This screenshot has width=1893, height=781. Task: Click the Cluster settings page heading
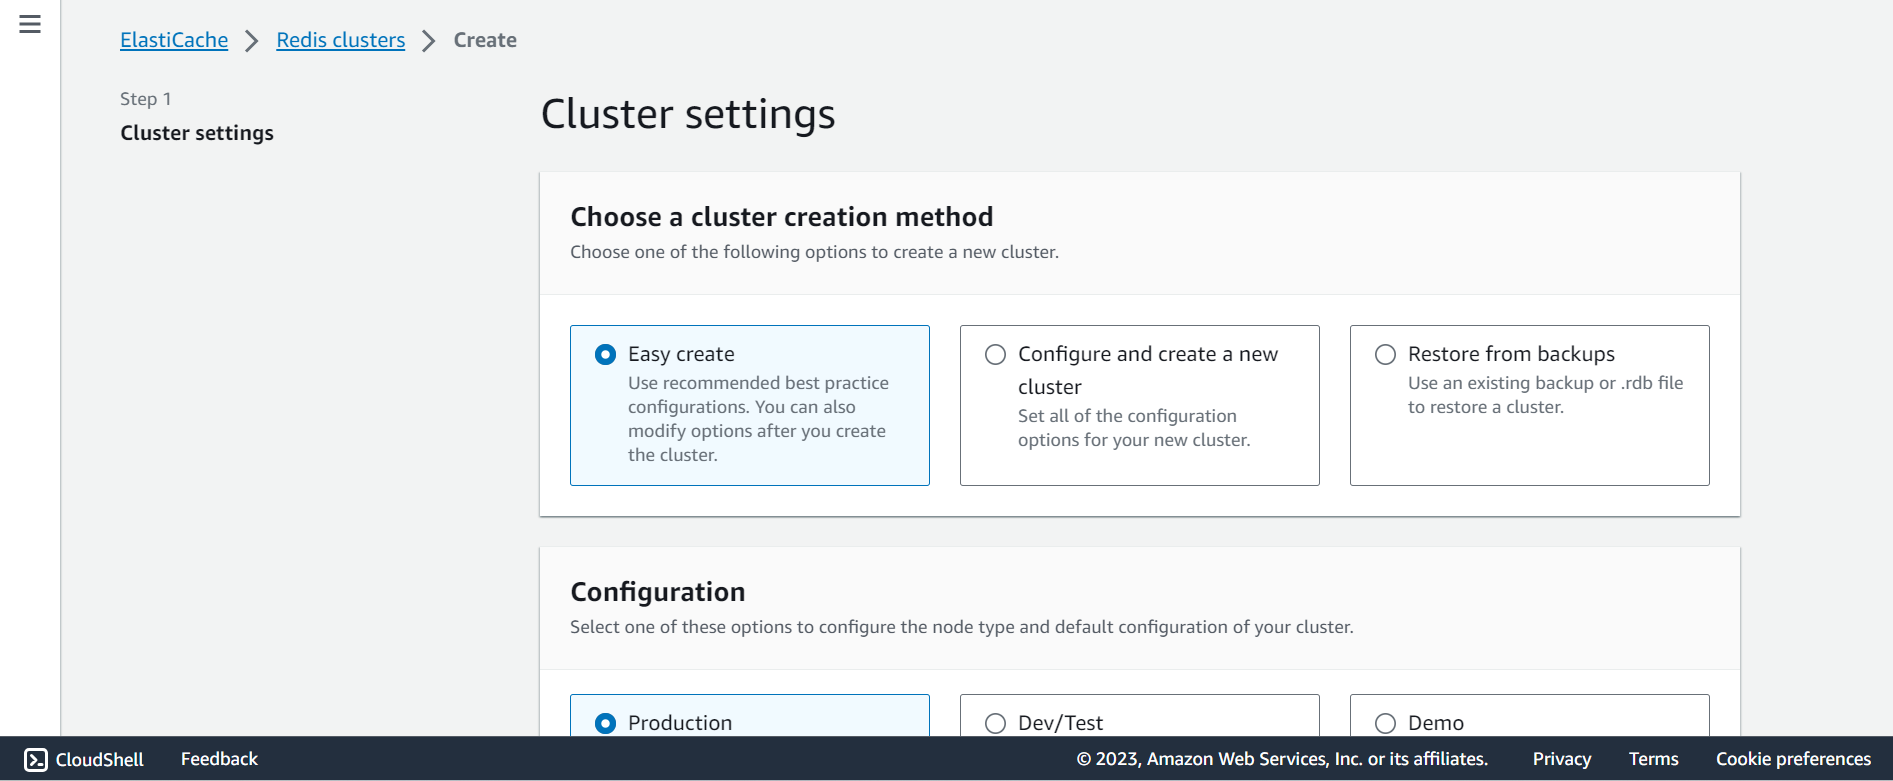pos(688,114)
